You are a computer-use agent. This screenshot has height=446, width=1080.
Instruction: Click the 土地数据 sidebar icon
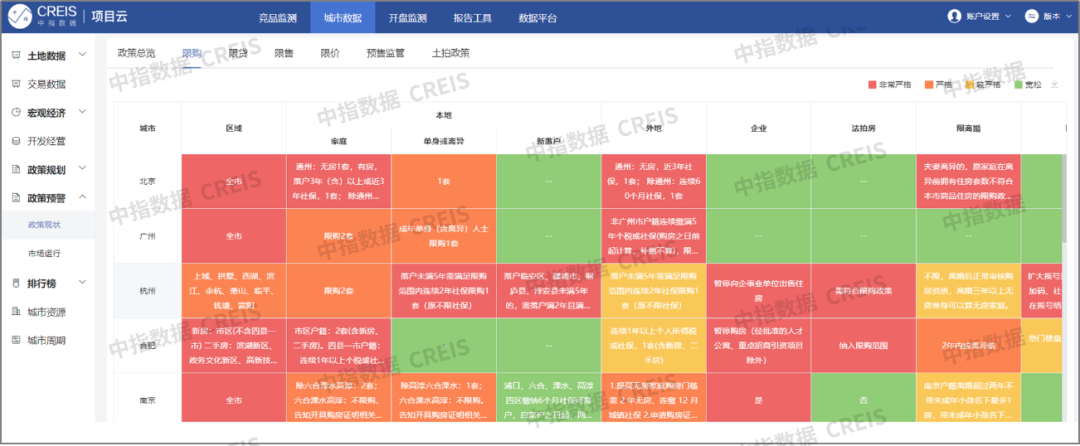pyautogui.click(x=16, y=56)
